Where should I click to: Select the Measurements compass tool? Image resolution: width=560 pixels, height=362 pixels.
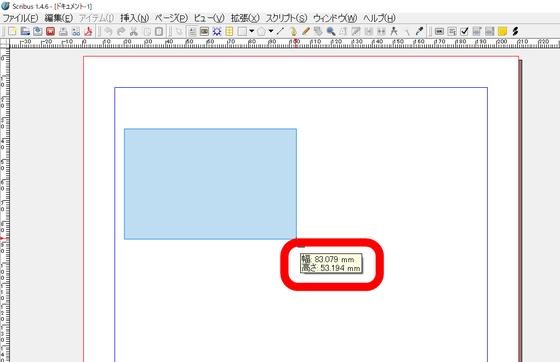tap(394, 31)
